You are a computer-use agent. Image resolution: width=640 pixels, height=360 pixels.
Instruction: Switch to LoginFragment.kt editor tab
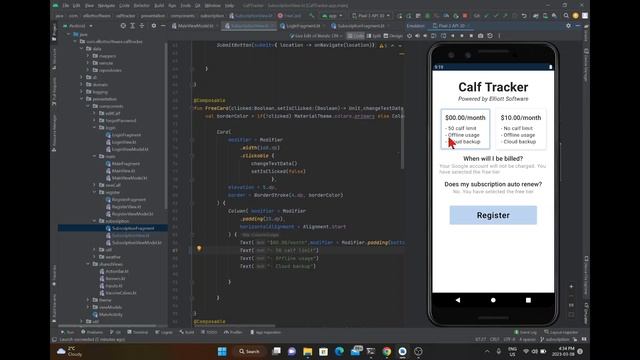(302, 26)
